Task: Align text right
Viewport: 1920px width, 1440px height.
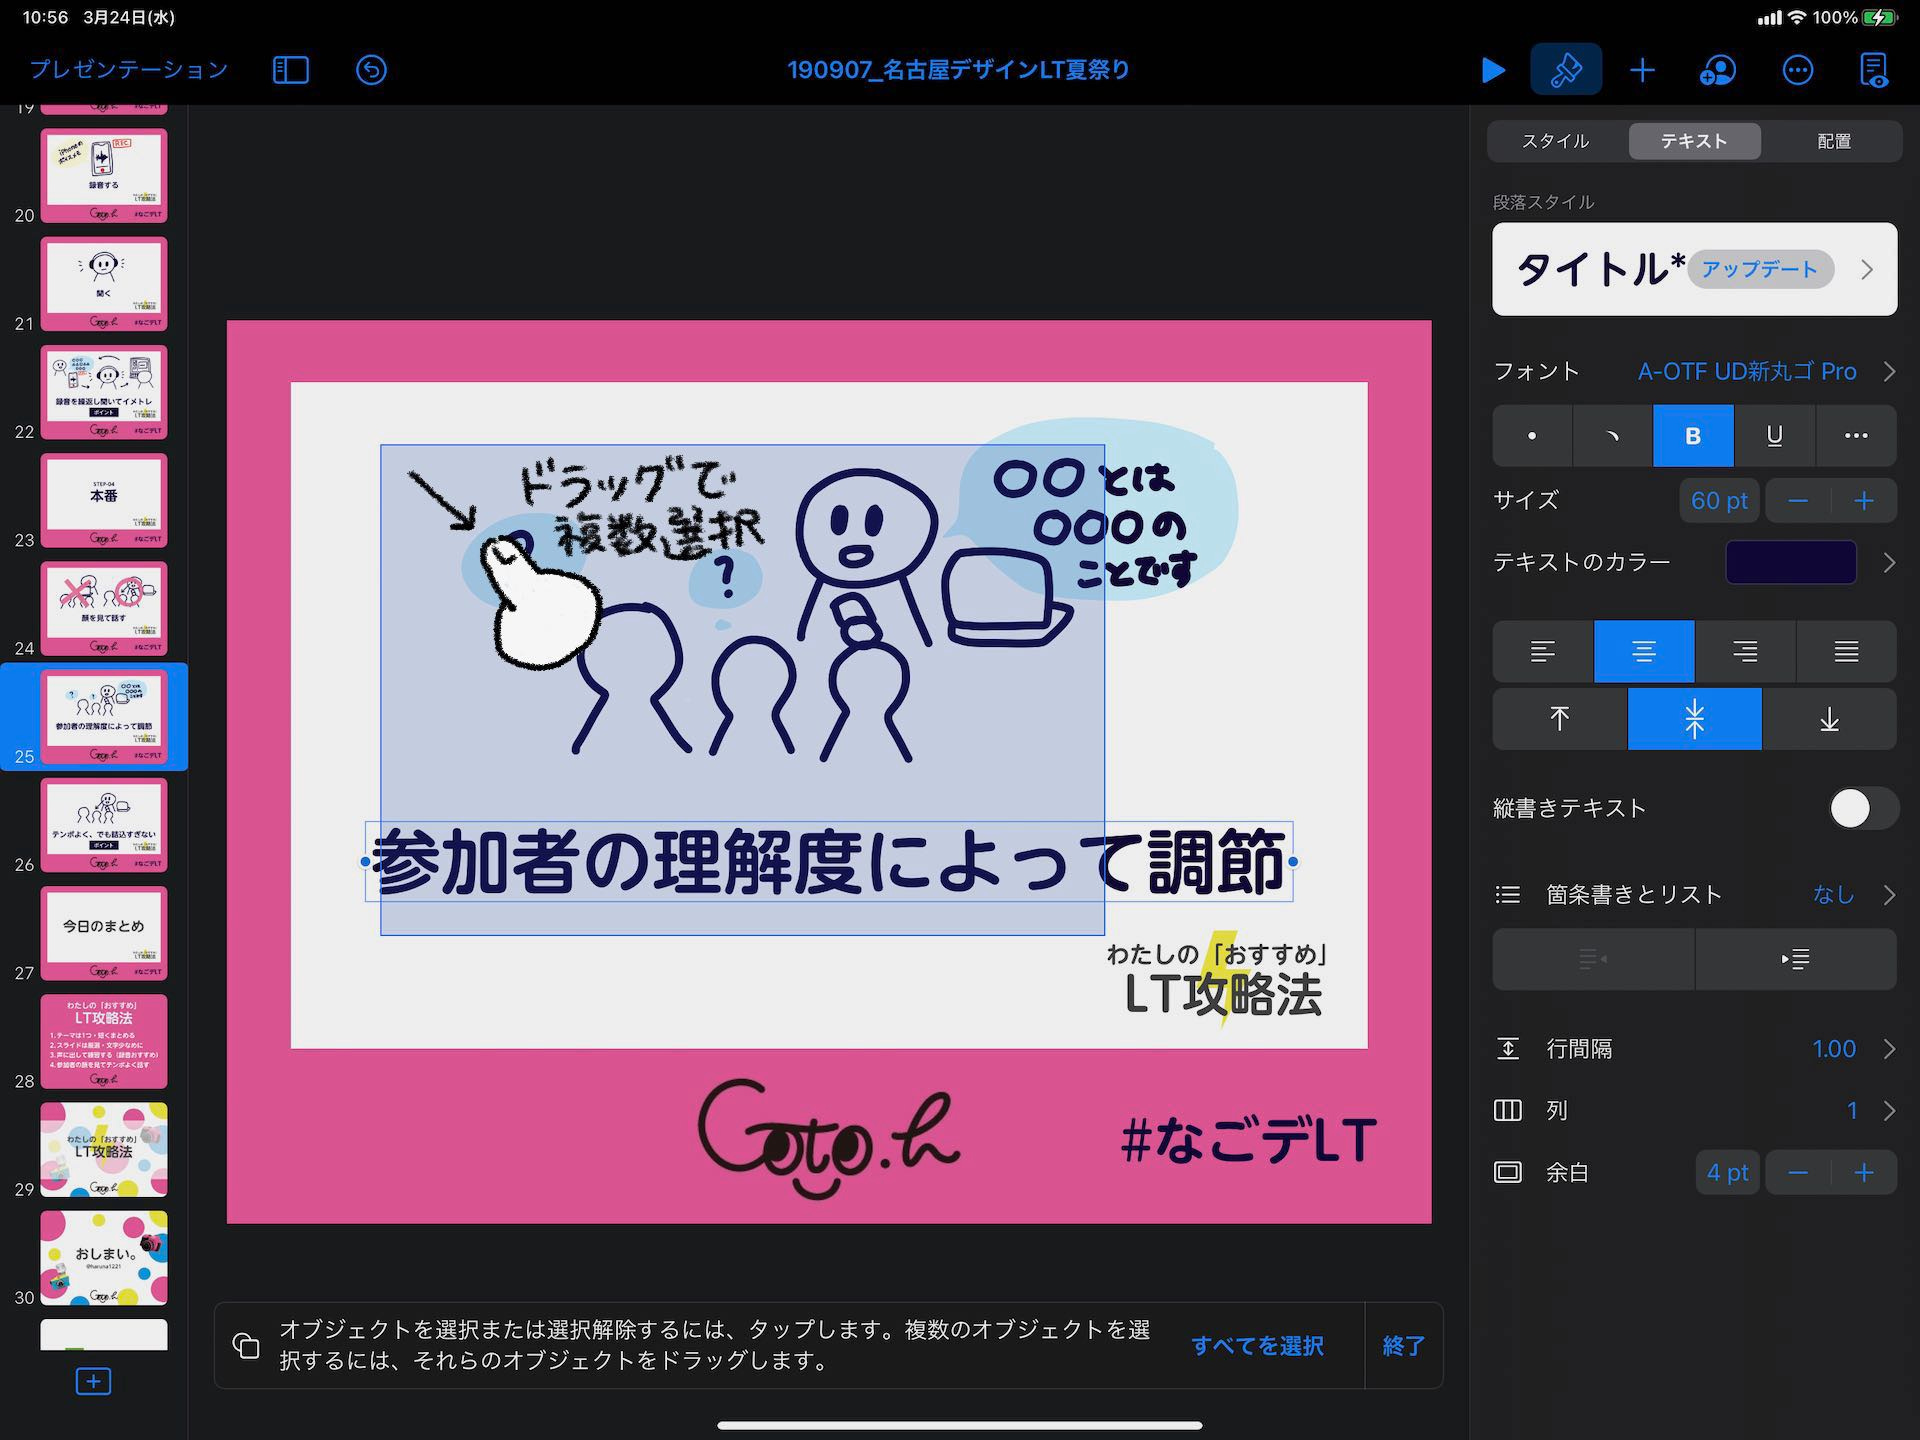Action: click(1745, 652)
